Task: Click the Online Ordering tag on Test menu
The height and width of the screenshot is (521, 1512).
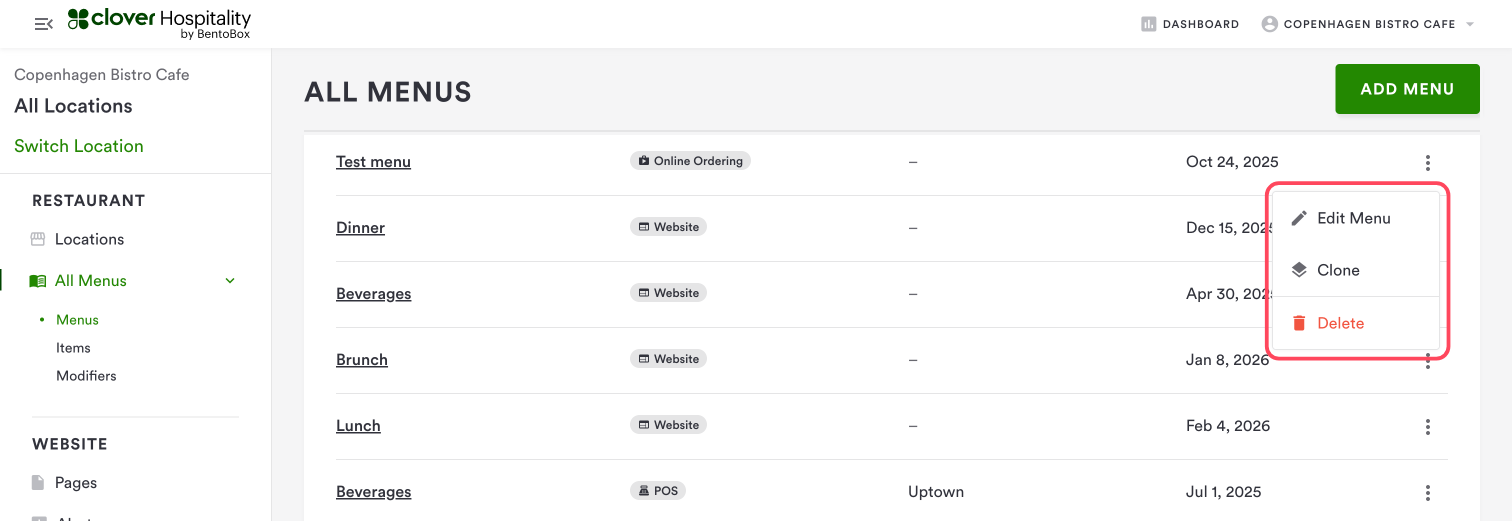Action: 690,161
